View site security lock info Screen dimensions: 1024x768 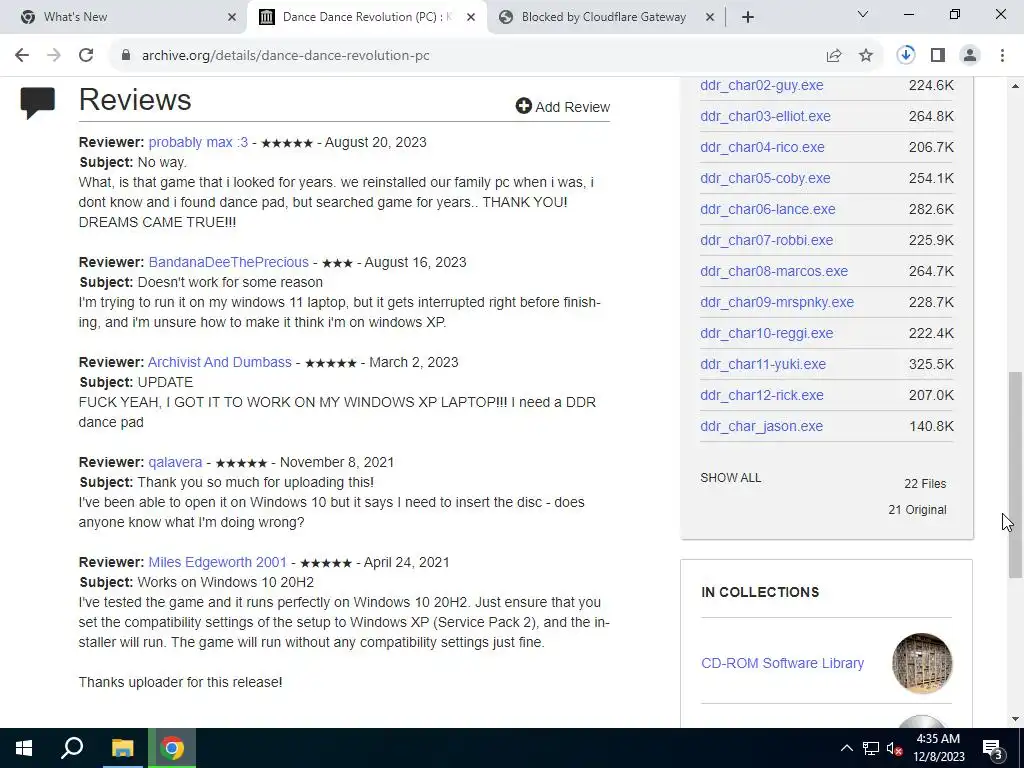(x=126, y=56)
